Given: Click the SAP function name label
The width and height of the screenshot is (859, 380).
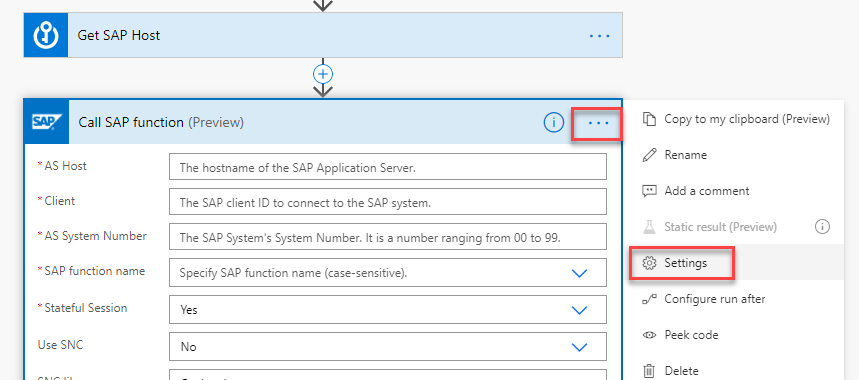Looking at the screenshot, I should click(x=95, y=271).
